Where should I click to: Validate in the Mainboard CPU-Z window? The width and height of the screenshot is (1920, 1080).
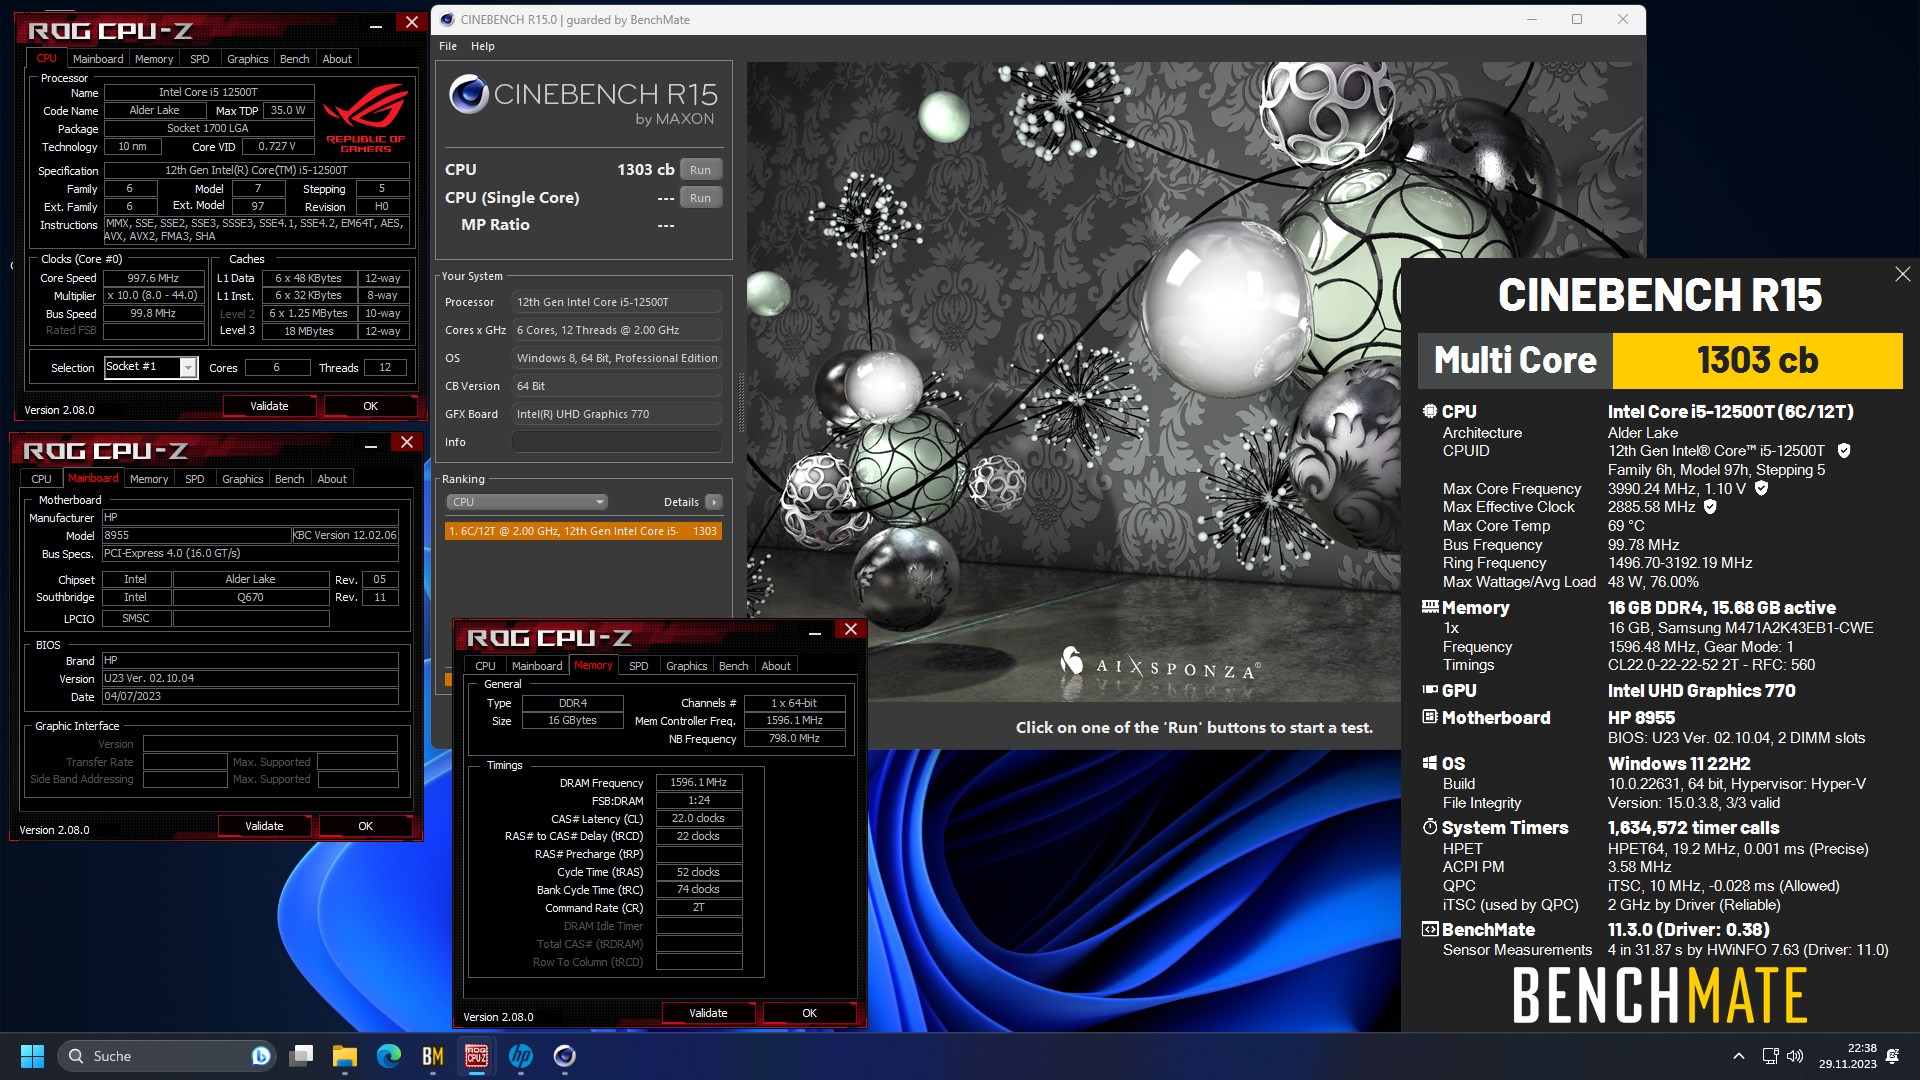coord(264,826)
